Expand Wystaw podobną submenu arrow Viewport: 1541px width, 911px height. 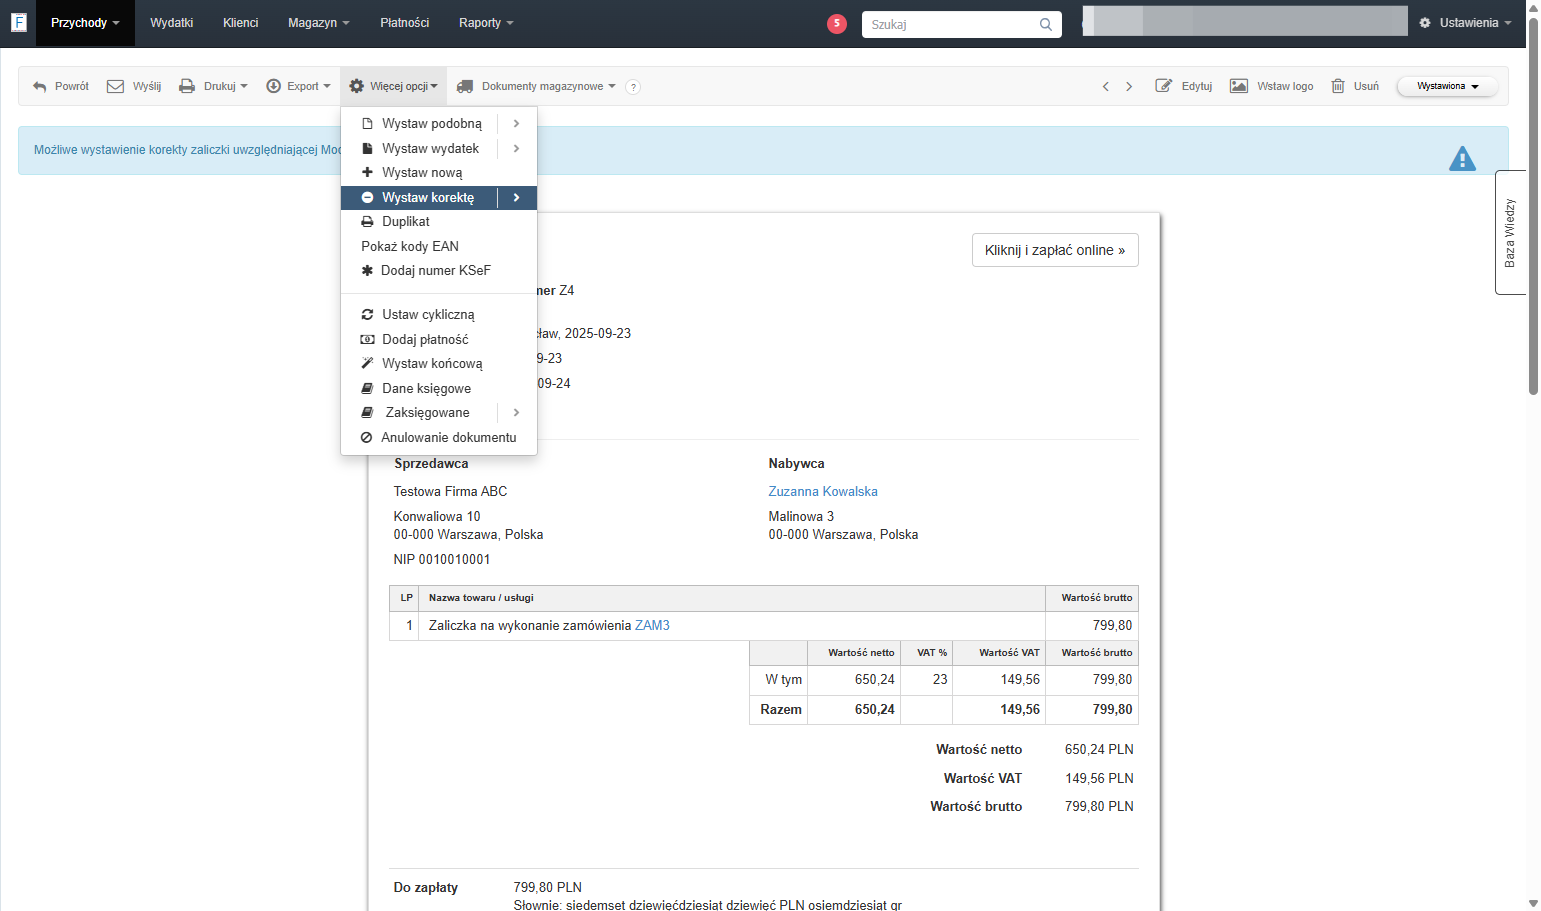[x=516, y=124]
